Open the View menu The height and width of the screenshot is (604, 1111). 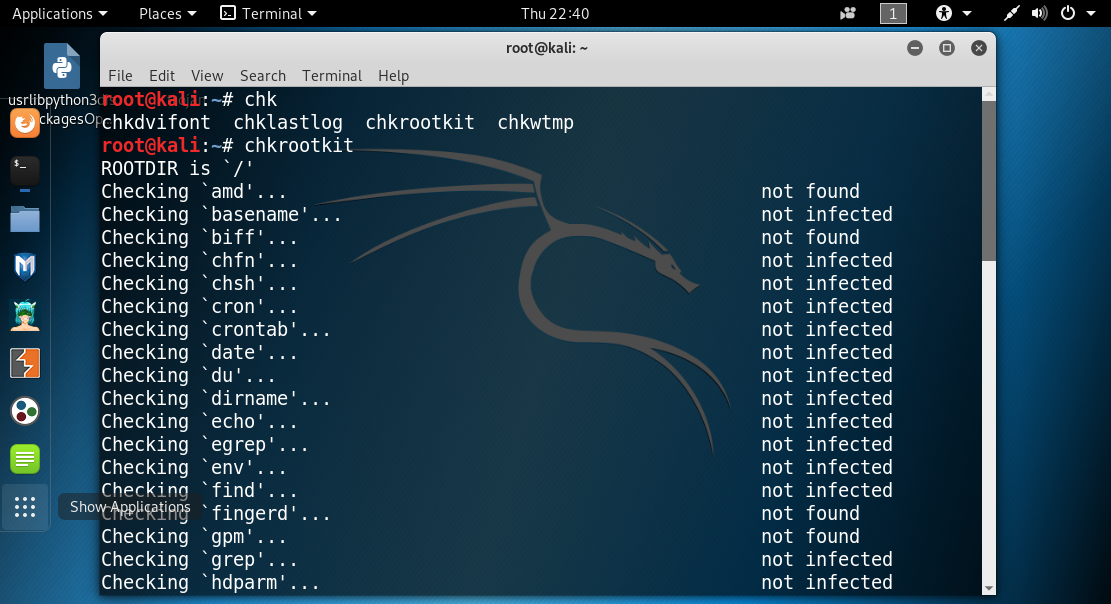(207, 76)
